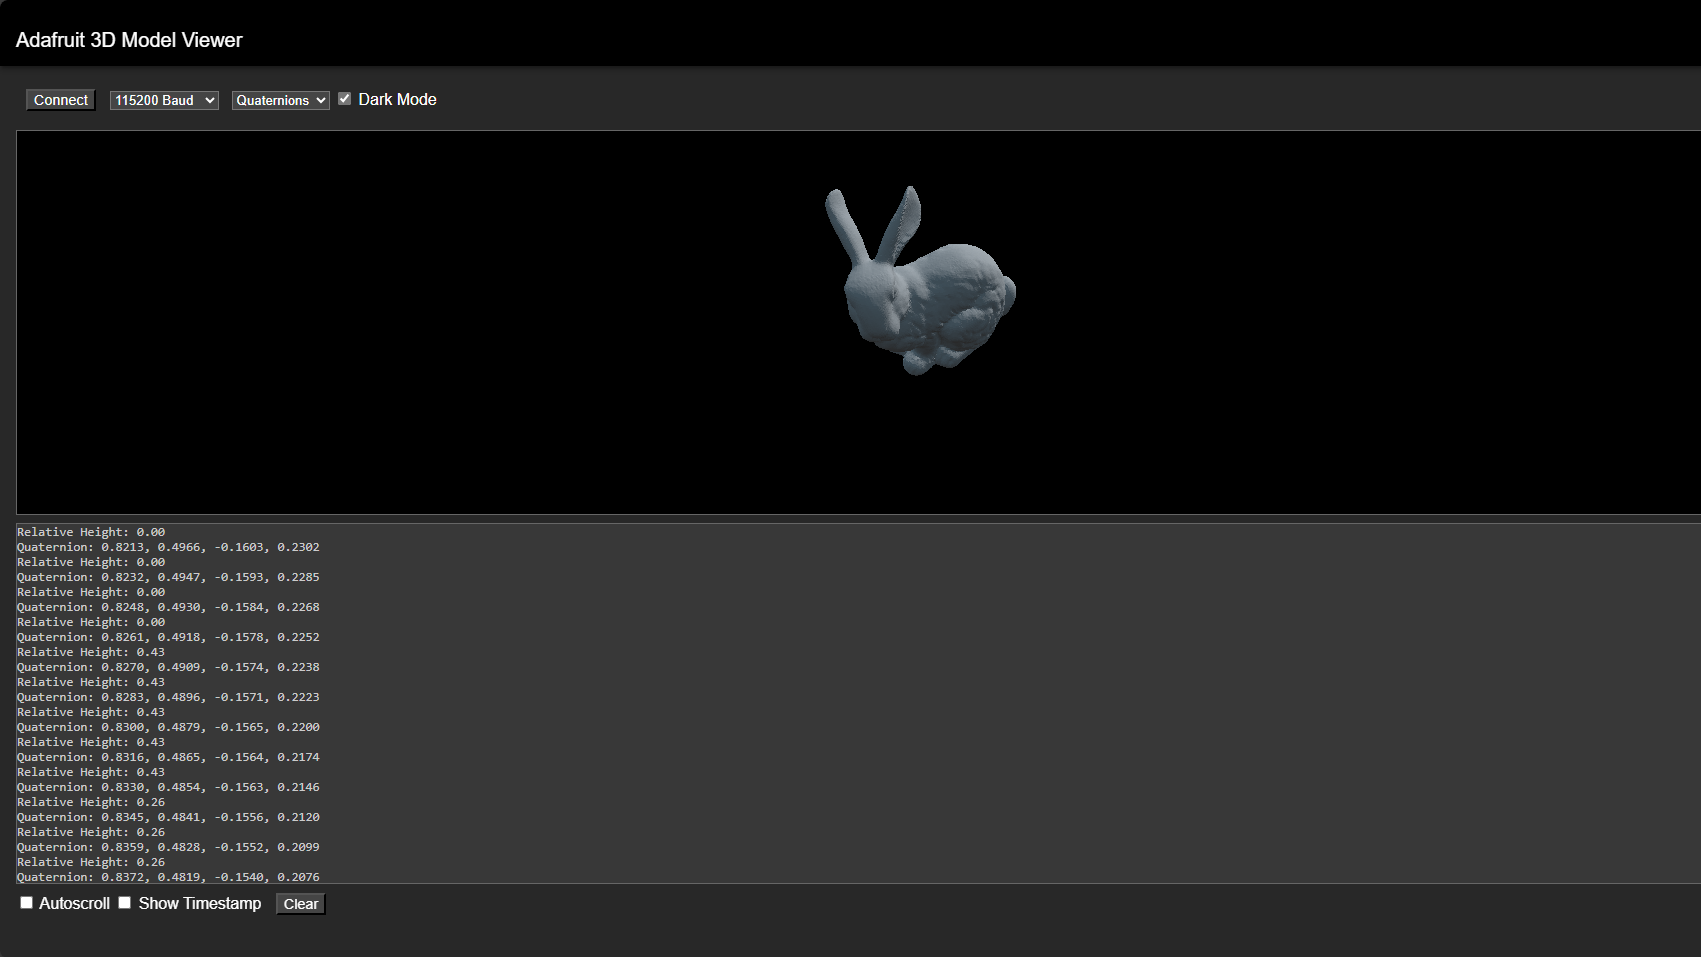This screenshot has height=957, width=1701.
Task: Turn on the Show Timestamp checkbox
Action: click(x=125, y=903)
